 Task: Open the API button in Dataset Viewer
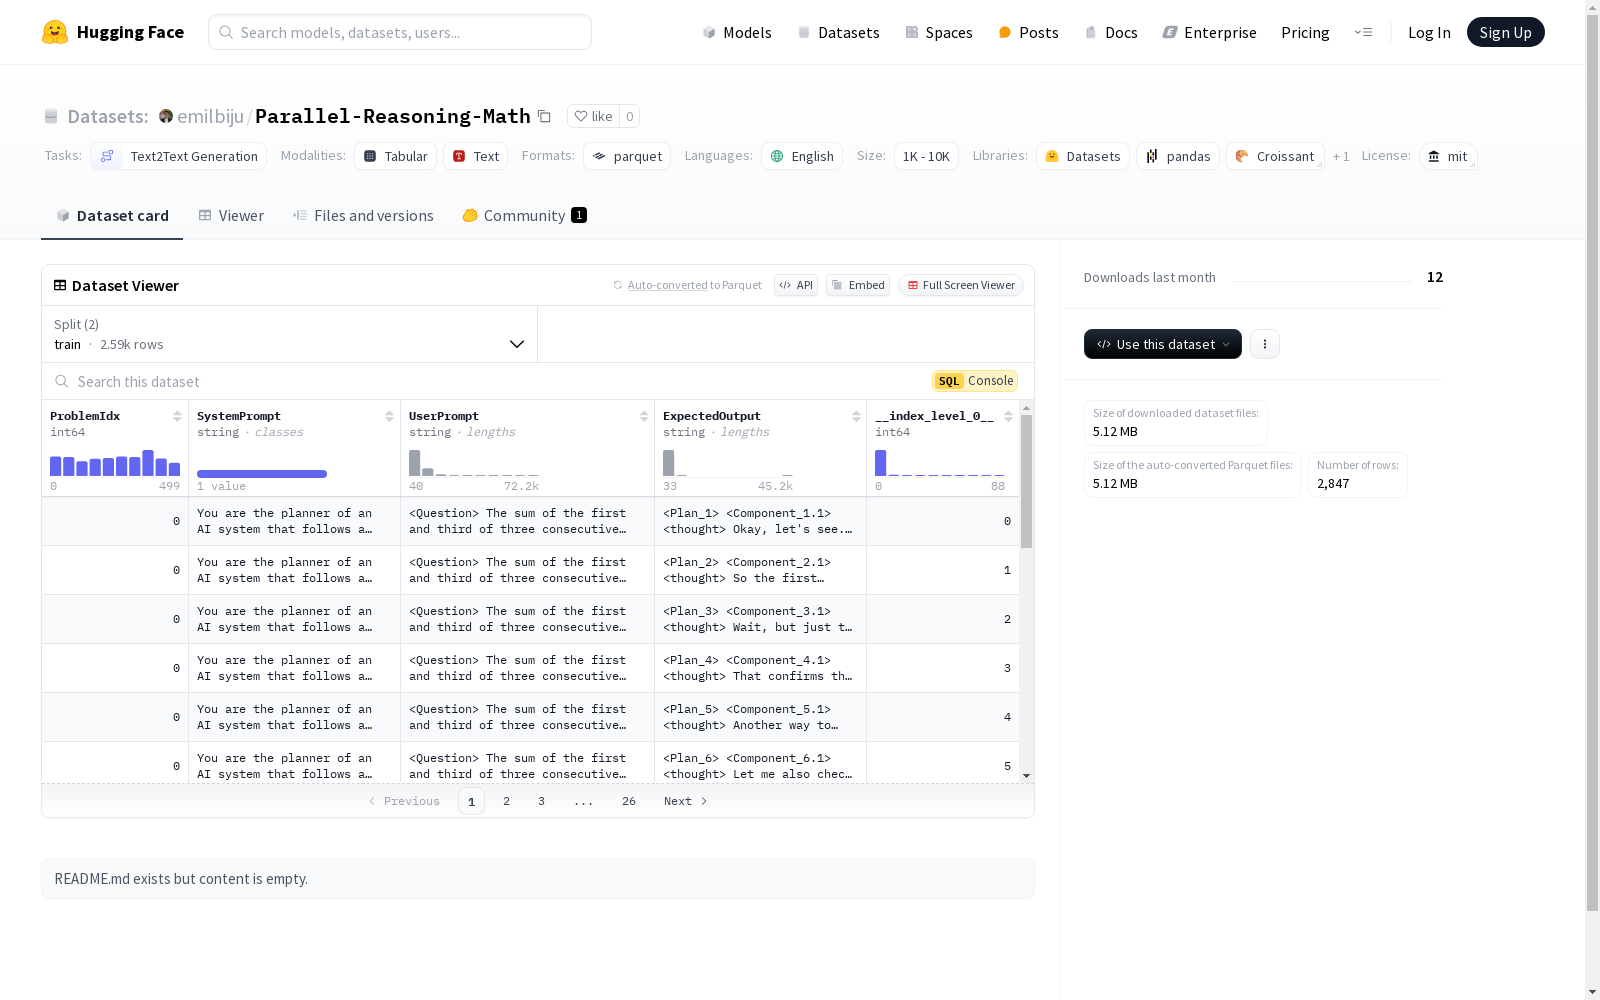[796, 285]
